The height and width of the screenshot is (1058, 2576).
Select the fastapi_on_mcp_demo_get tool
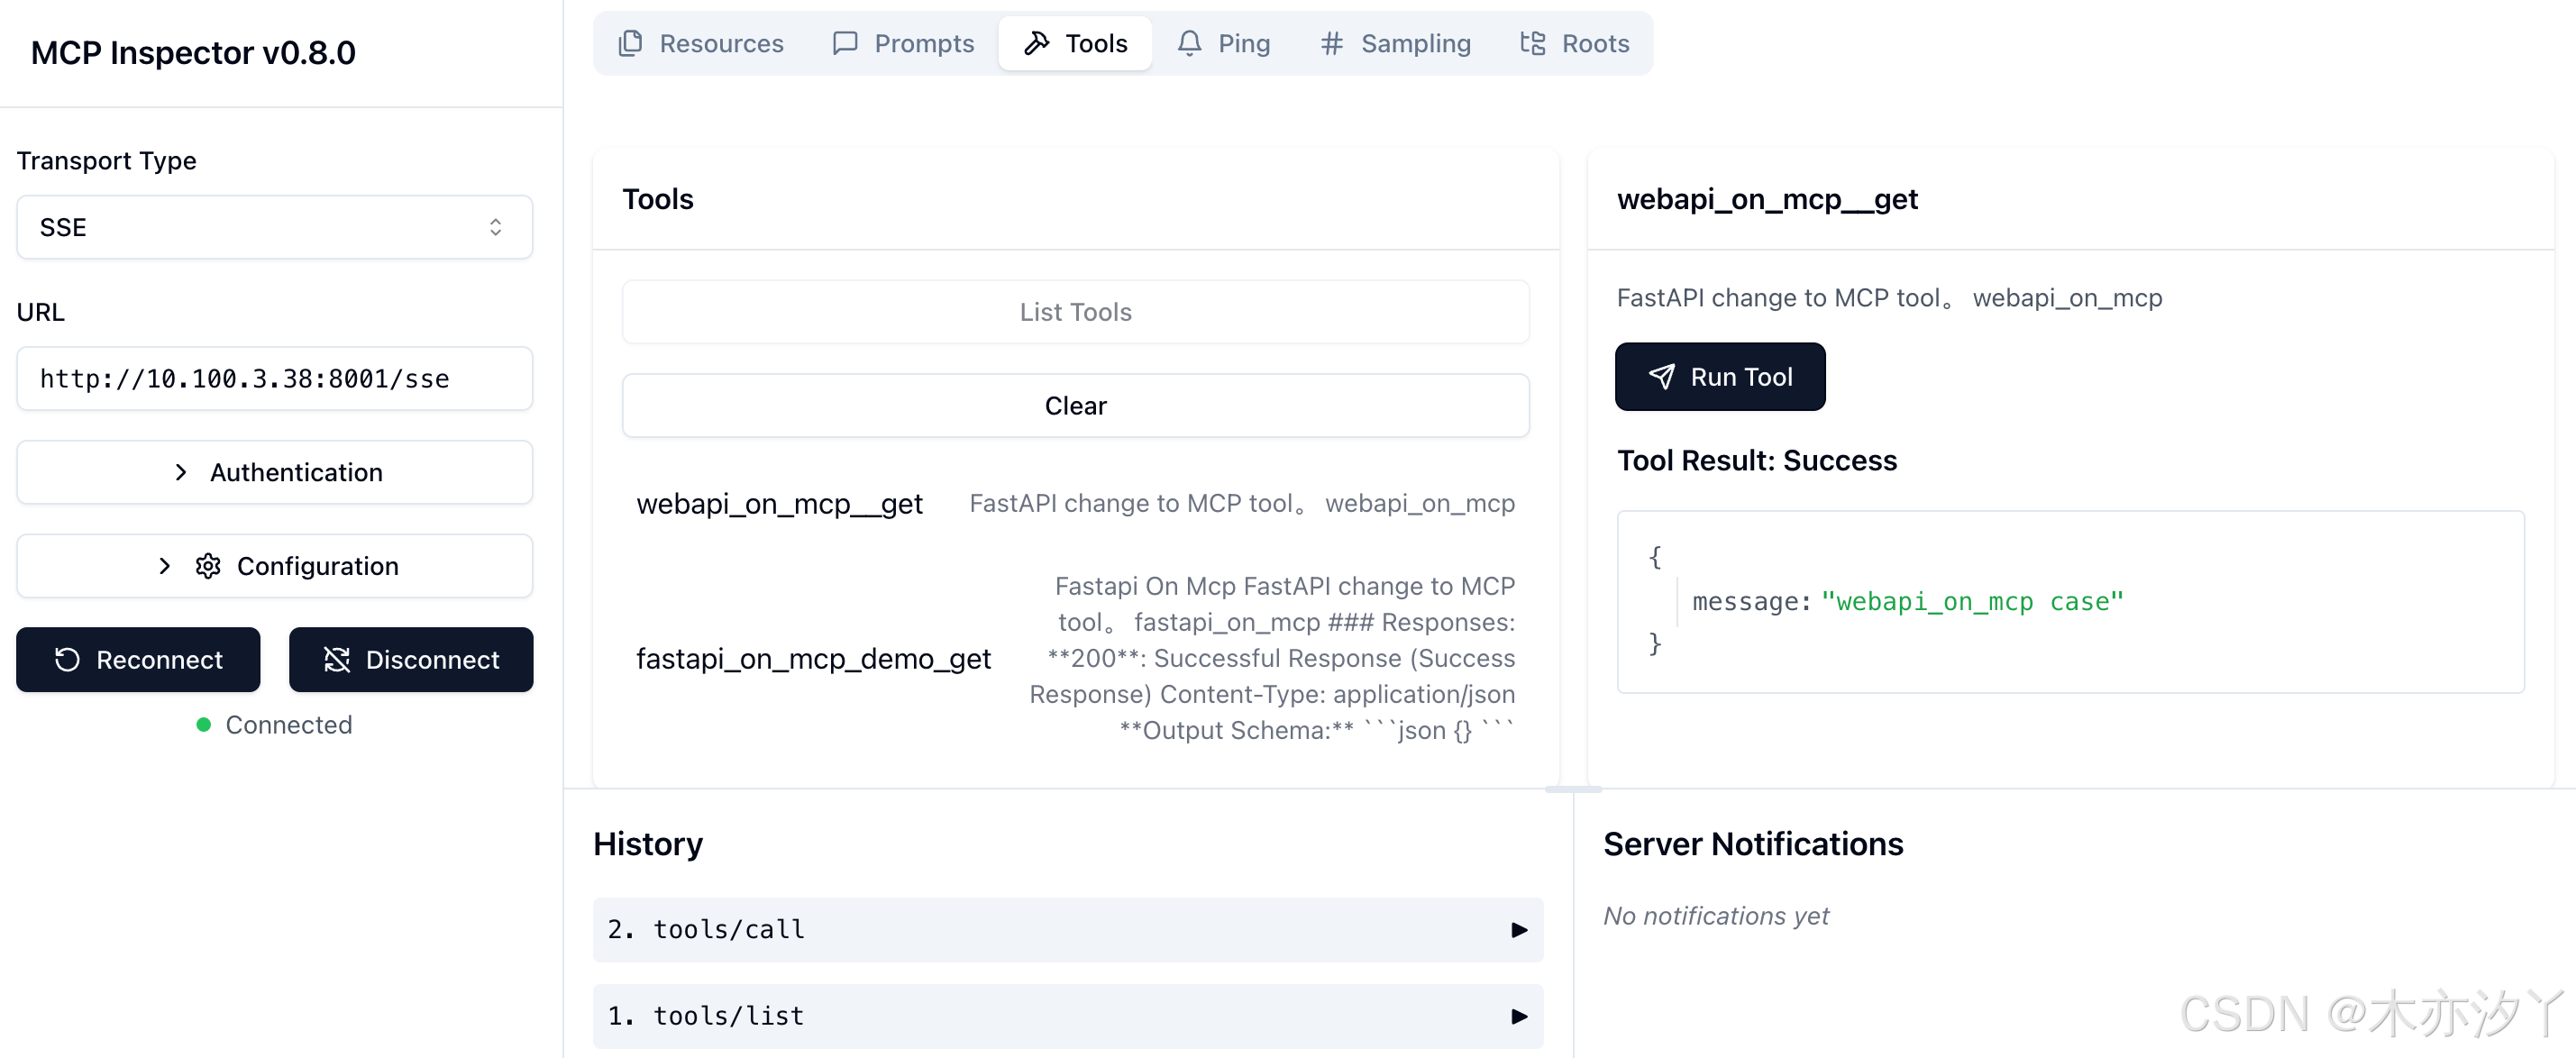pyautogui.click(x=813, y=658)
